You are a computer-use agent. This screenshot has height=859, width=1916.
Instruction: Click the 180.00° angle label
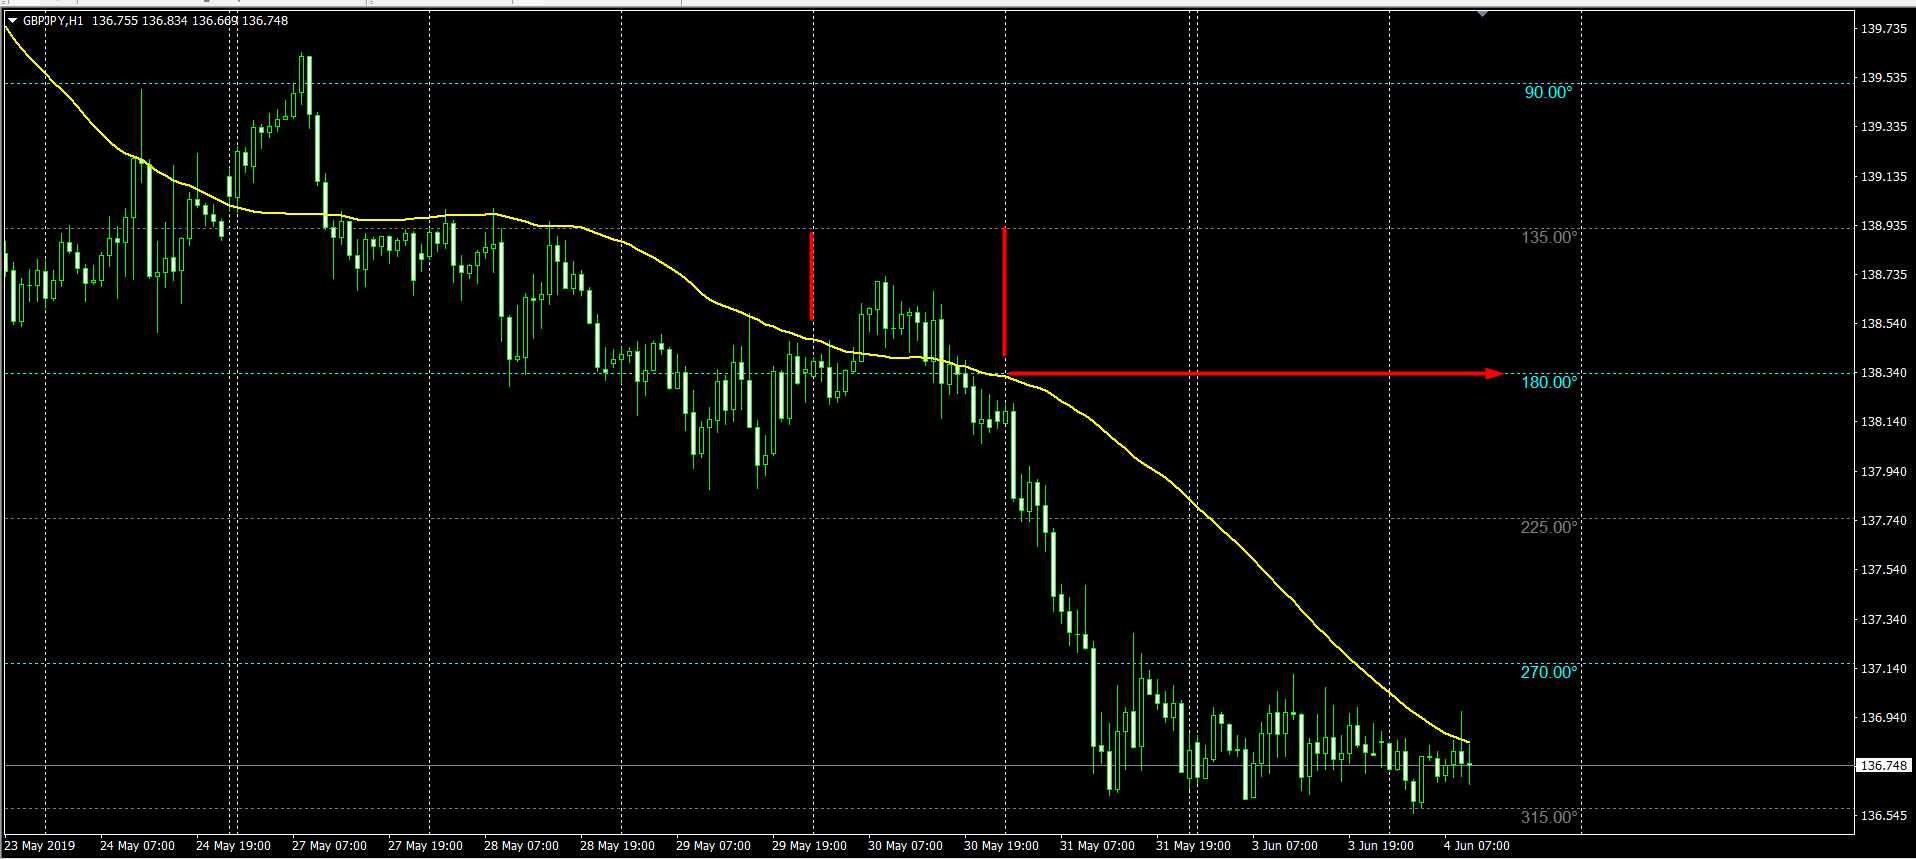1548,382
